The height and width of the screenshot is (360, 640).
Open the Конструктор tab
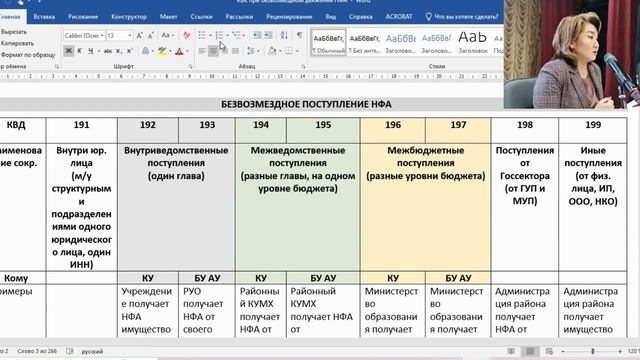point(129,17)
